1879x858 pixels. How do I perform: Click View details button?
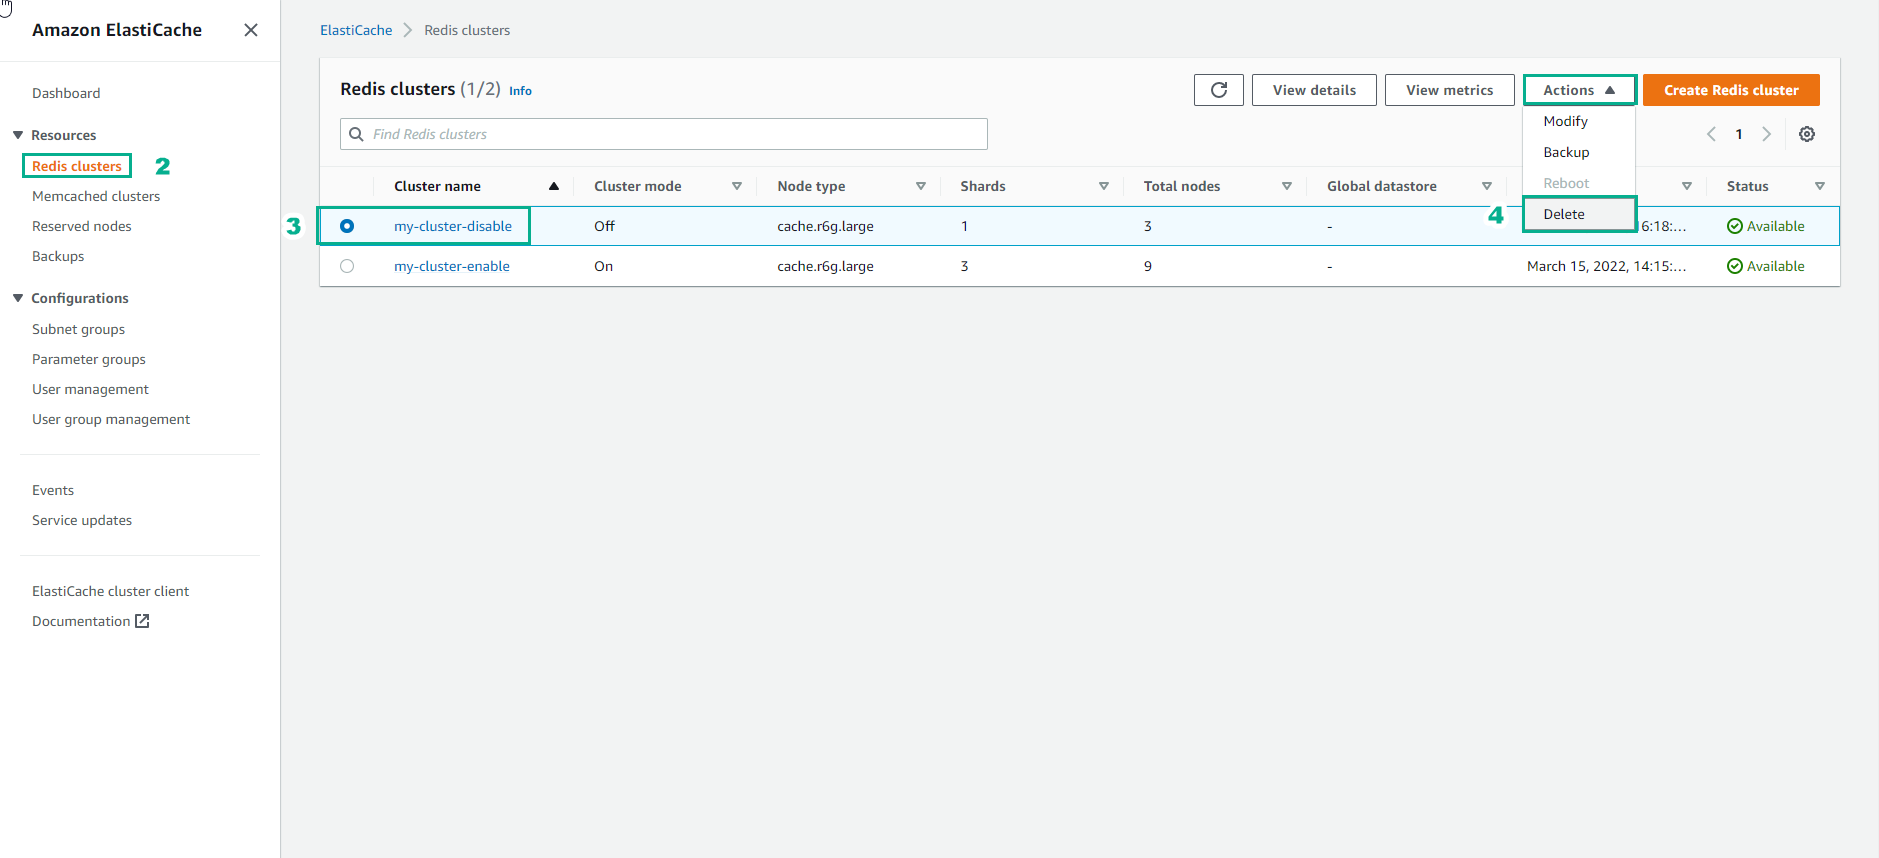(x=1314, y=90)
